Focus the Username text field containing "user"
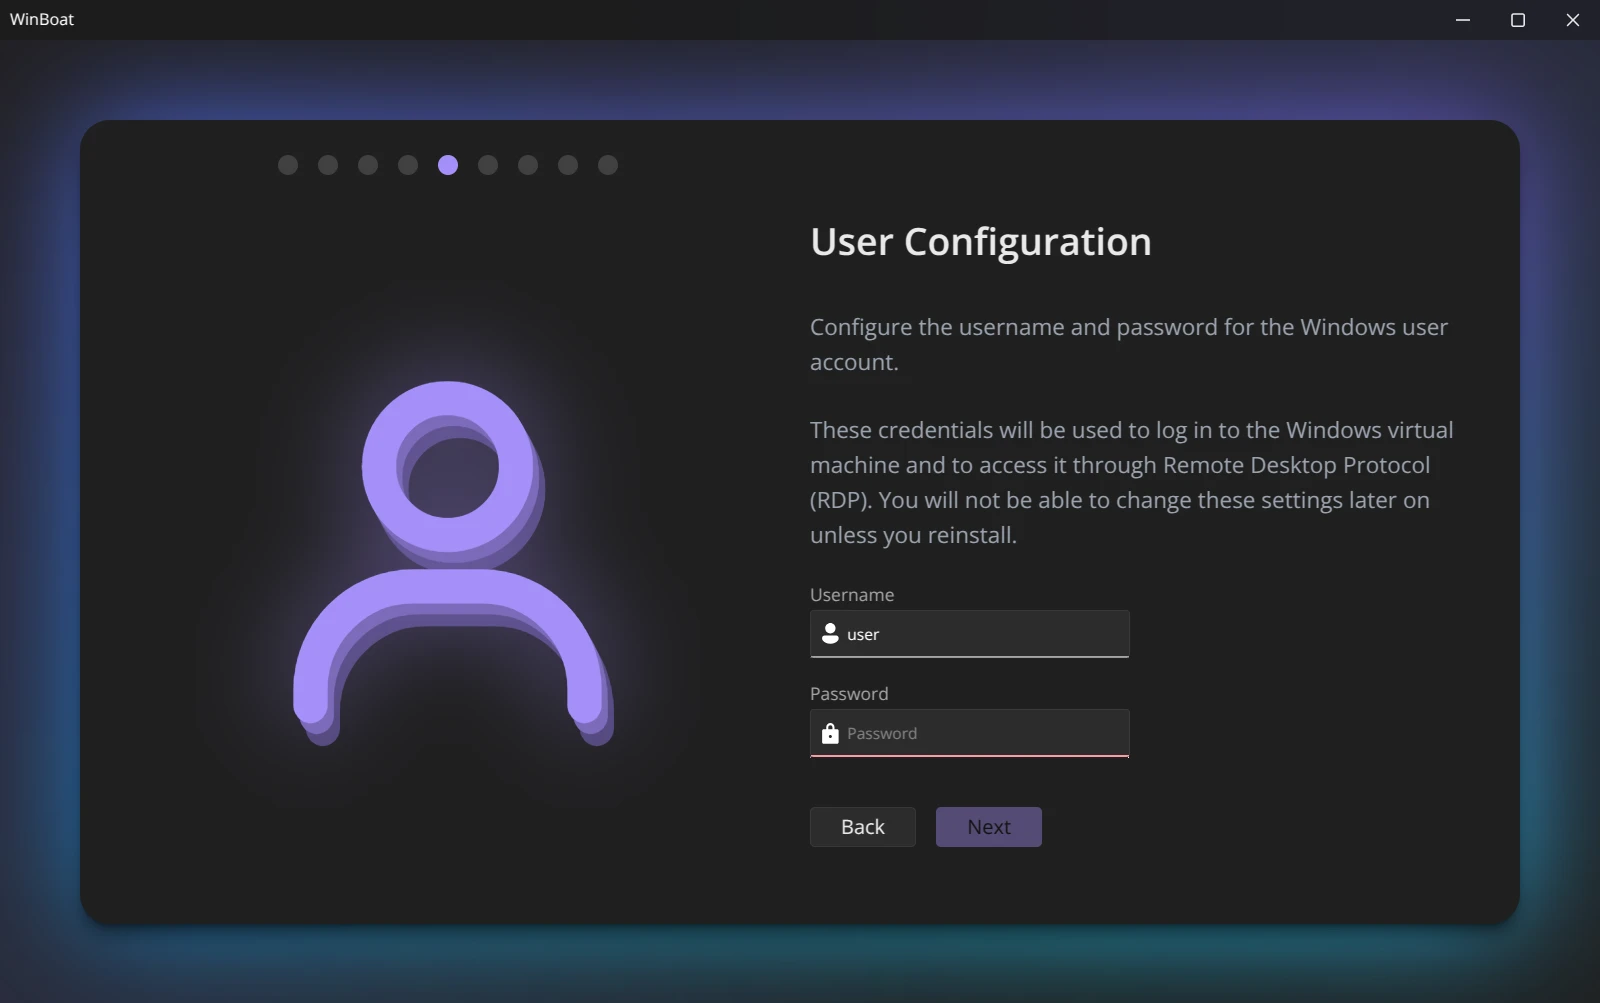Screen dimensions: 1600x1003 [x=985, y=634]
